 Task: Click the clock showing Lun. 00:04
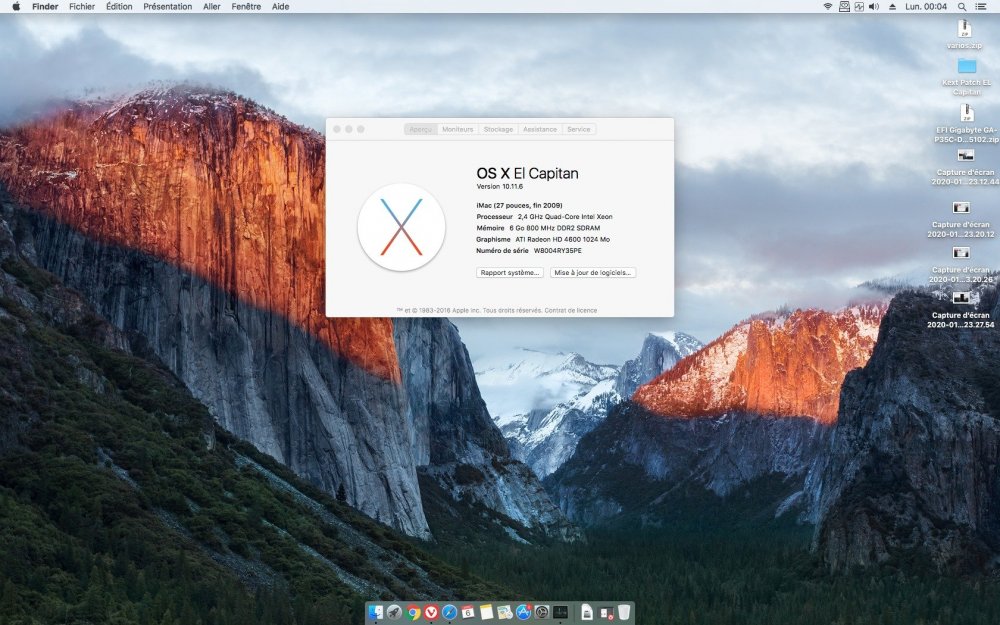click(x=926, y=6)
